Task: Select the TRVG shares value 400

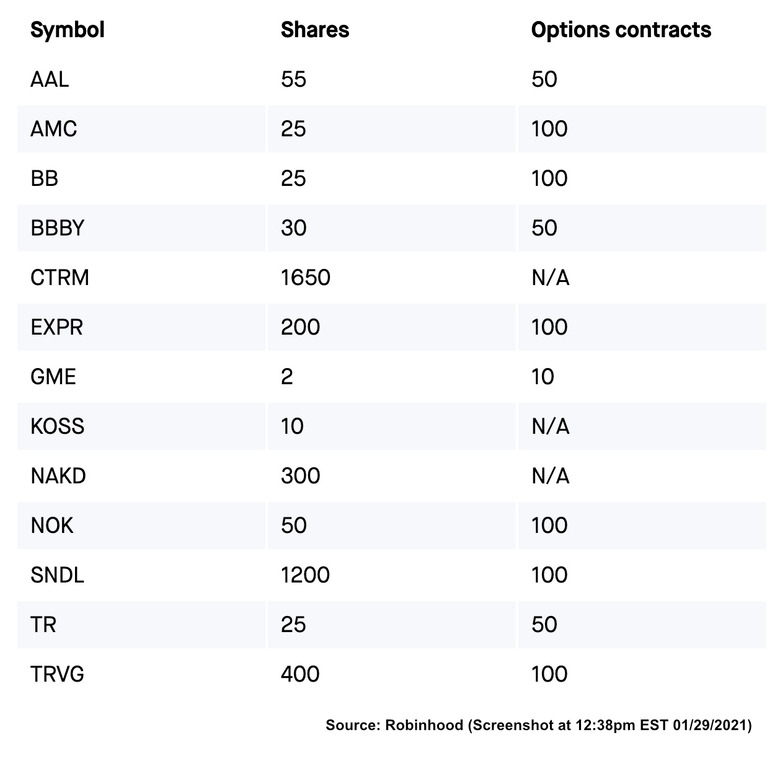Action: tap(300, 674)
